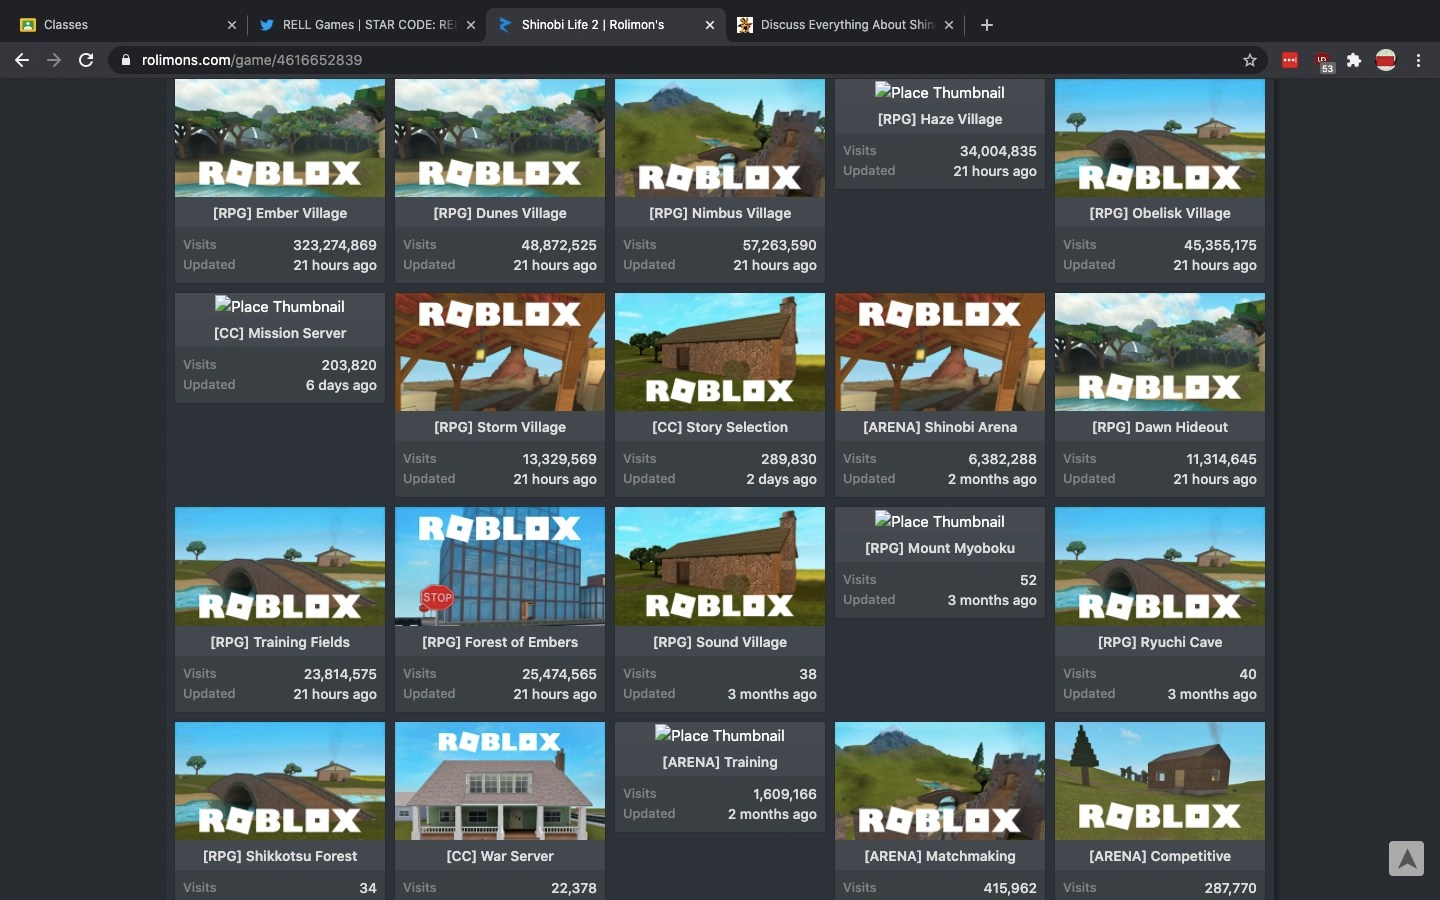Click the visits count 323,274,869
This screenshot has width=1440, height=900.
pyautogui.click(x=334, y=245)
